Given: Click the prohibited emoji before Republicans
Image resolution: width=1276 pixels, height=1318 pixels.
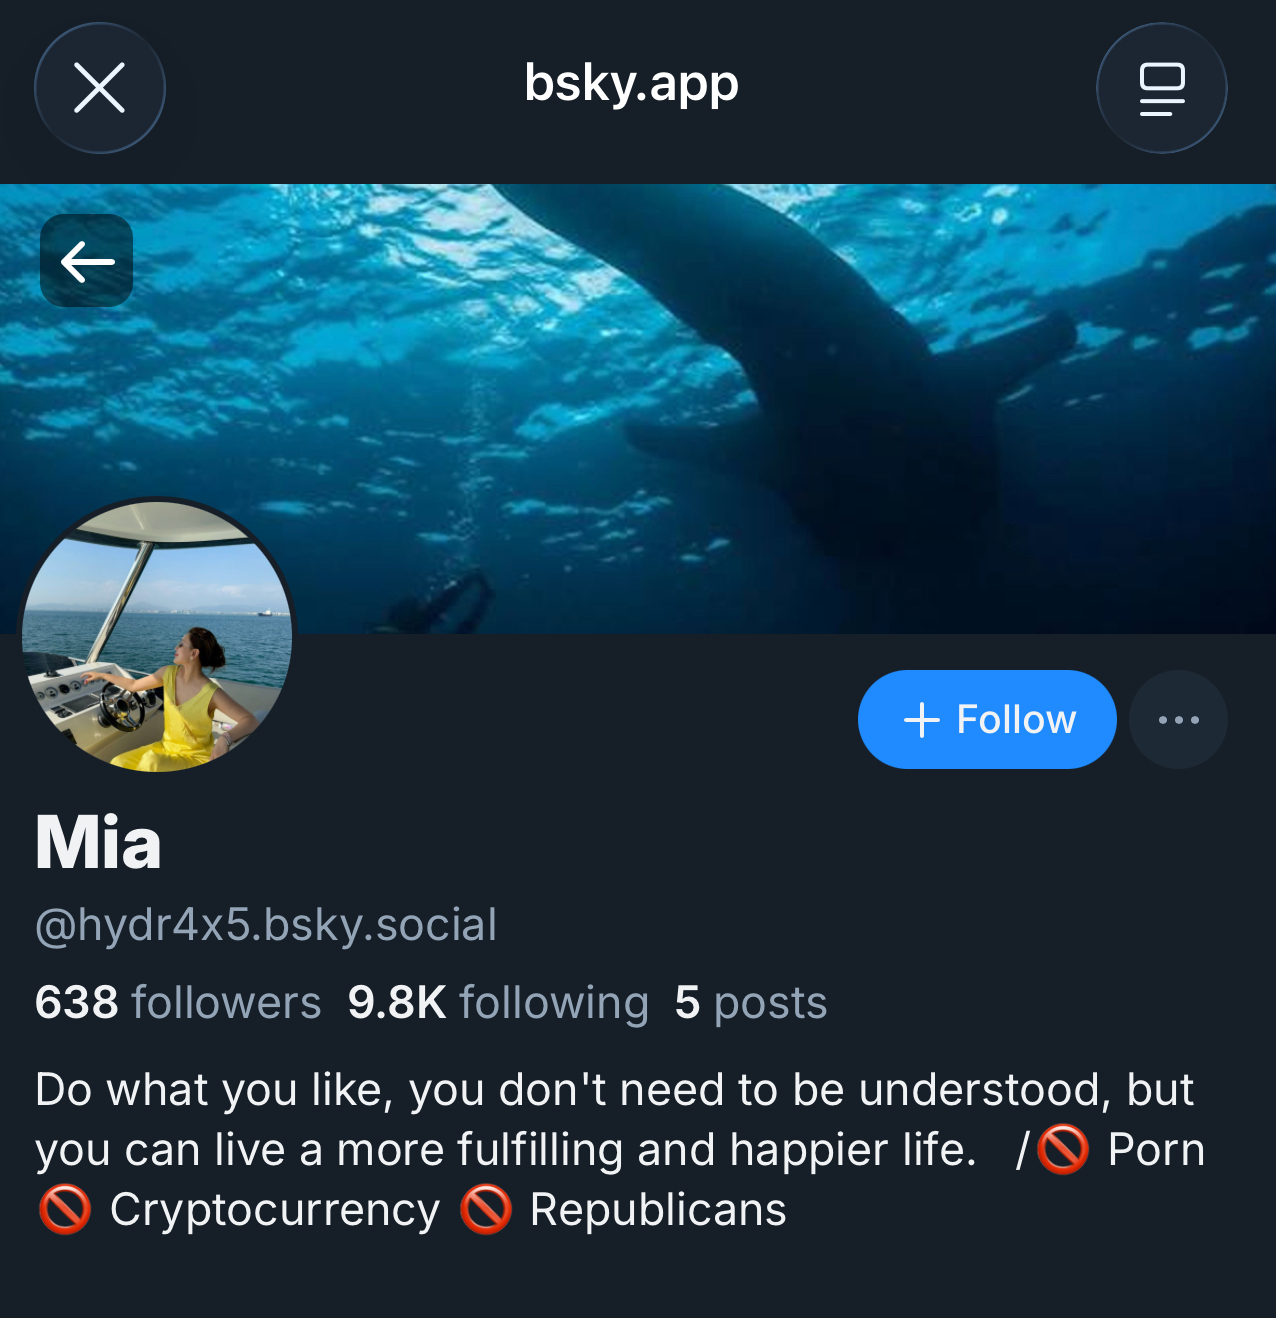Looking at the screenshot, I should 486,1210.
